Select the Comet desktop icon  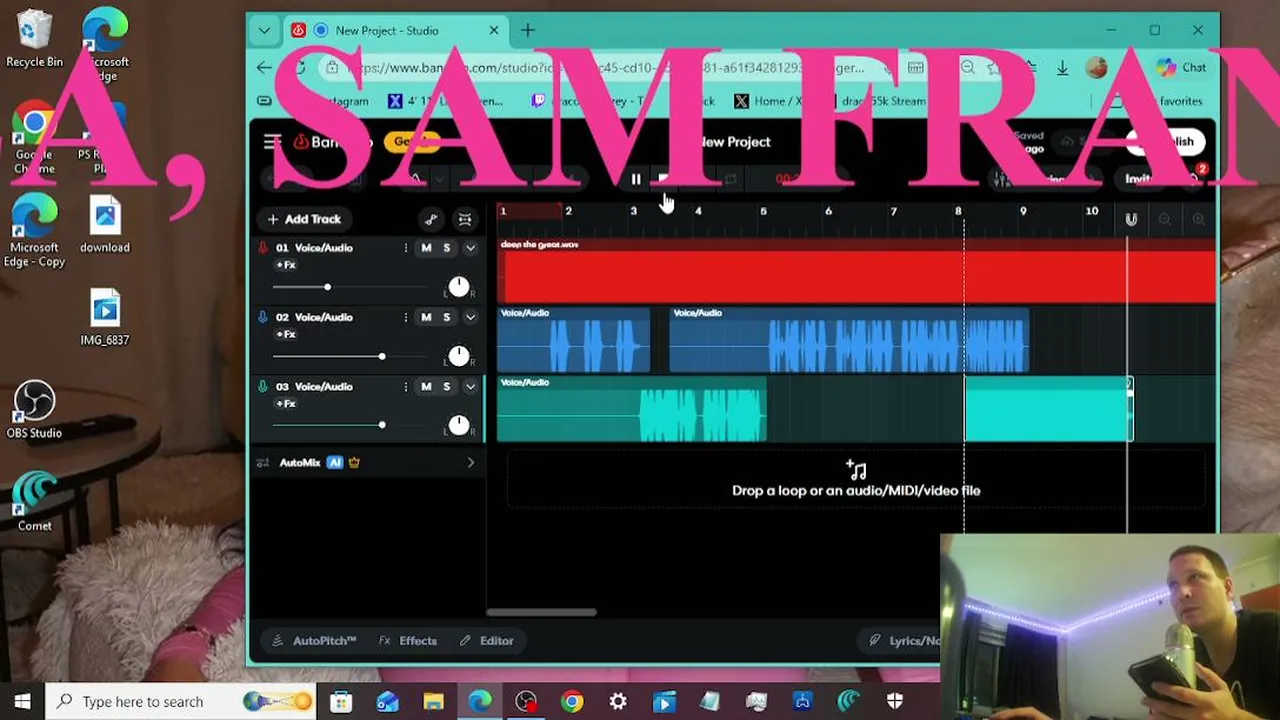34,502
